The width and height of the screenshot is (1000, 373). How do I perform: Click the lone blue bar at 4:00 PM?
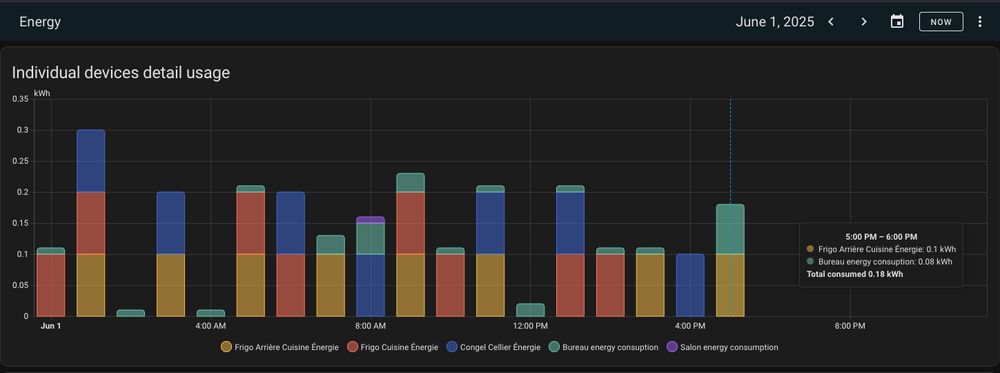tap(690, 285)
